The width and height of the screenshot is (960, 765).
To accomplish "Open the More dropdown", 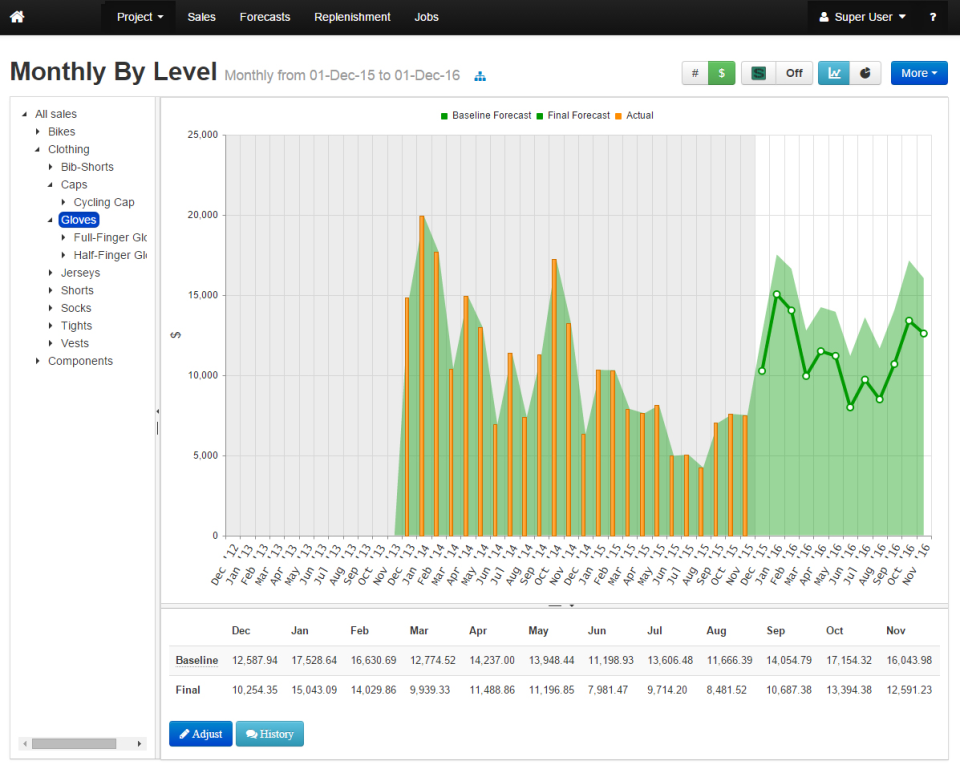I will click(919, 73).
